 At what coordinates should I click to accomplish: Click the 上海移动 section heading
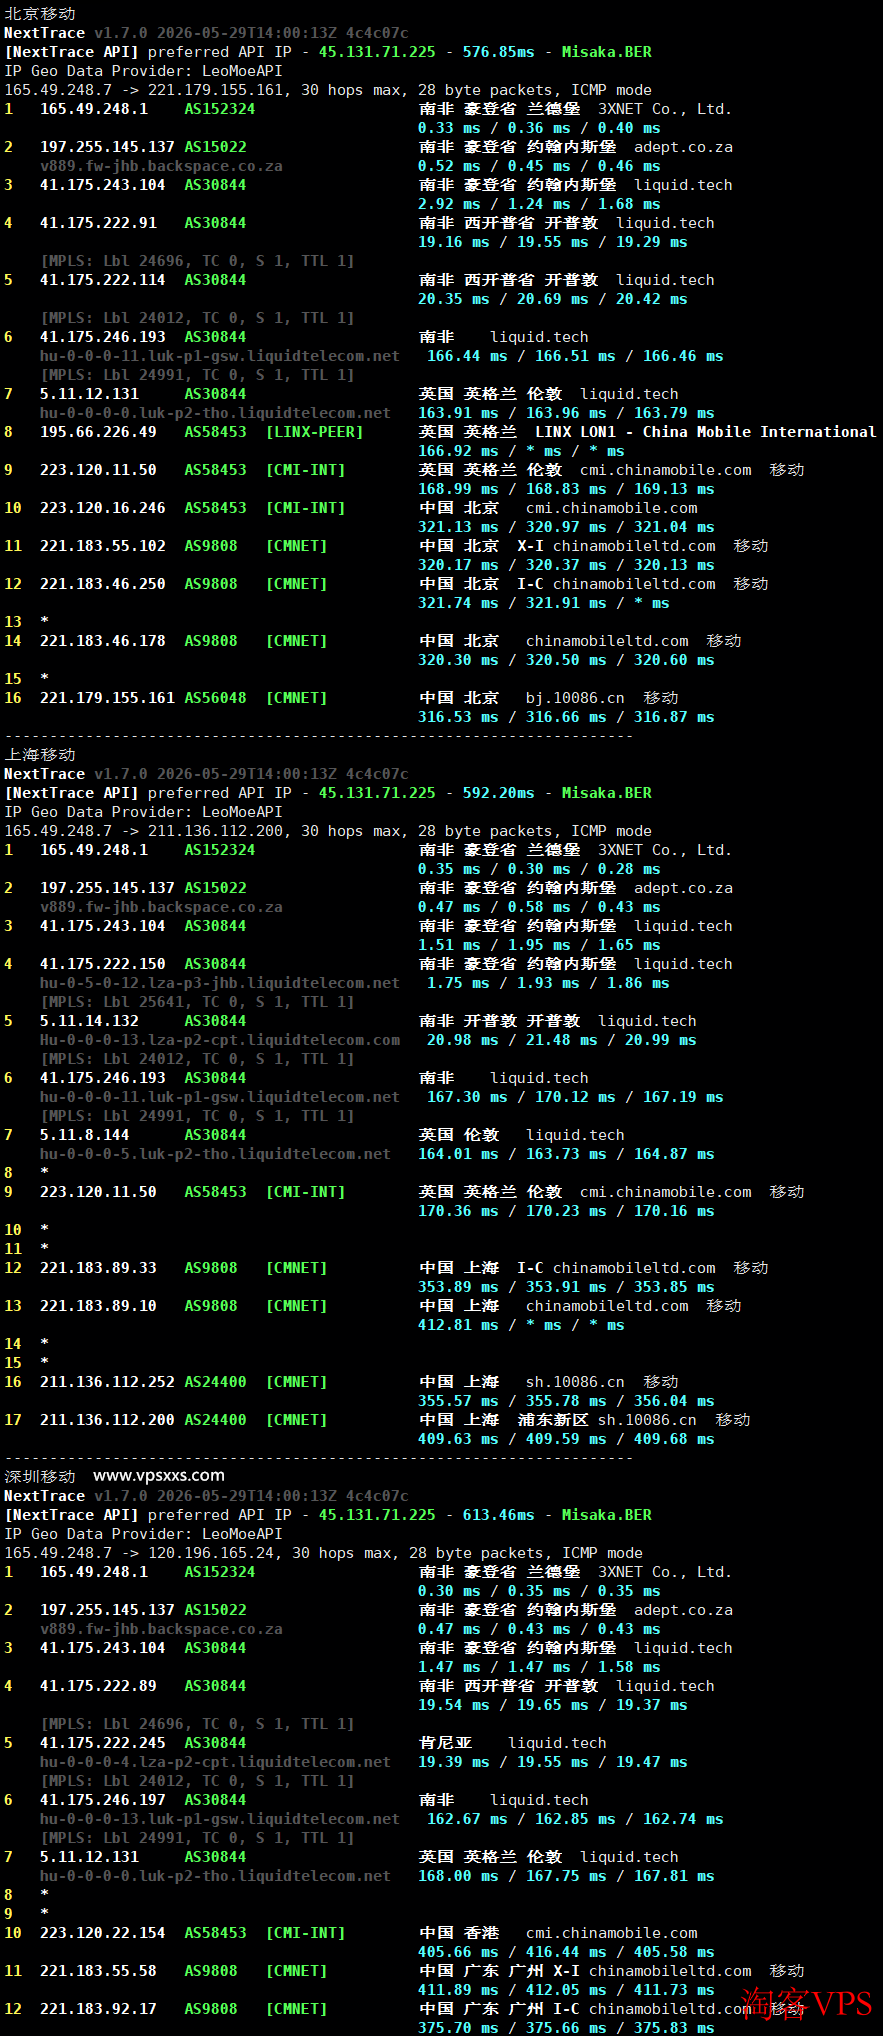pos(40,755)
